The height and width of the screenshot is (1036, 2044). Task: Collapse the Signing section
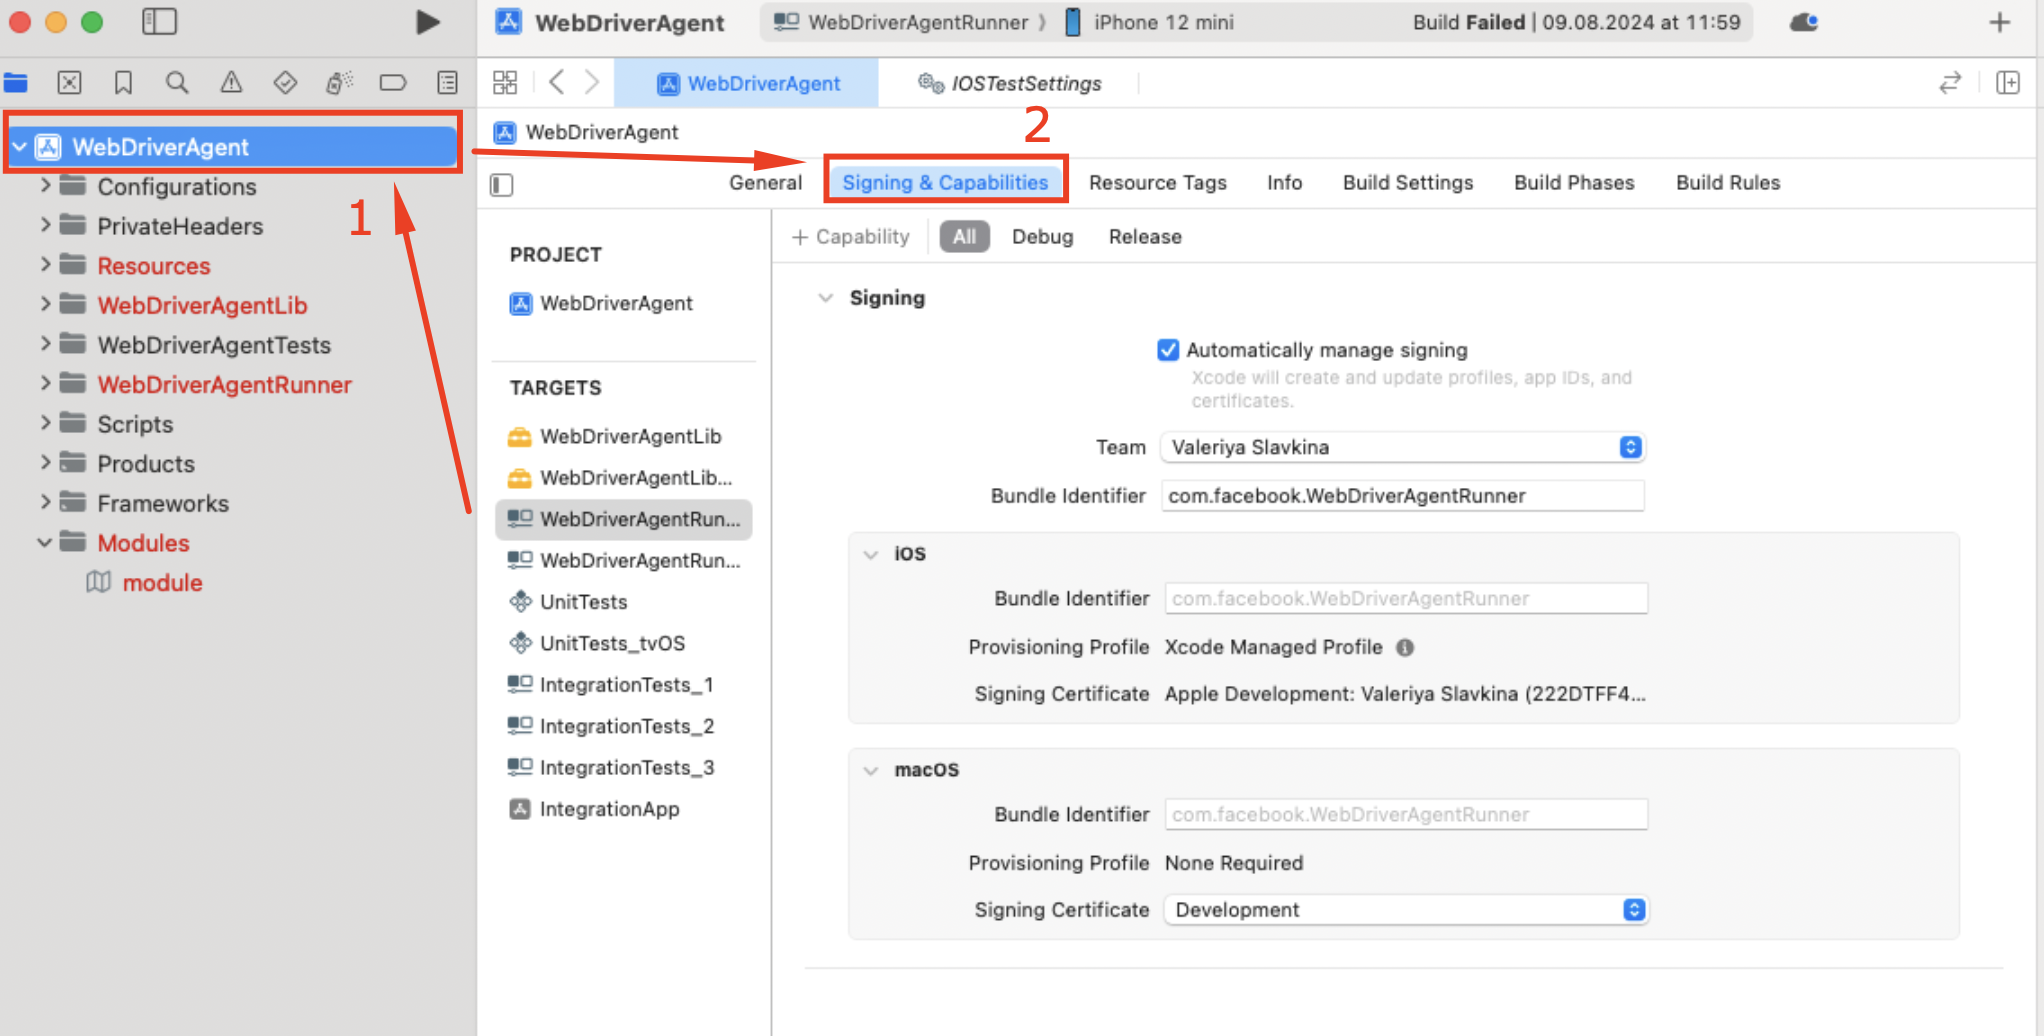pos(826,298)
